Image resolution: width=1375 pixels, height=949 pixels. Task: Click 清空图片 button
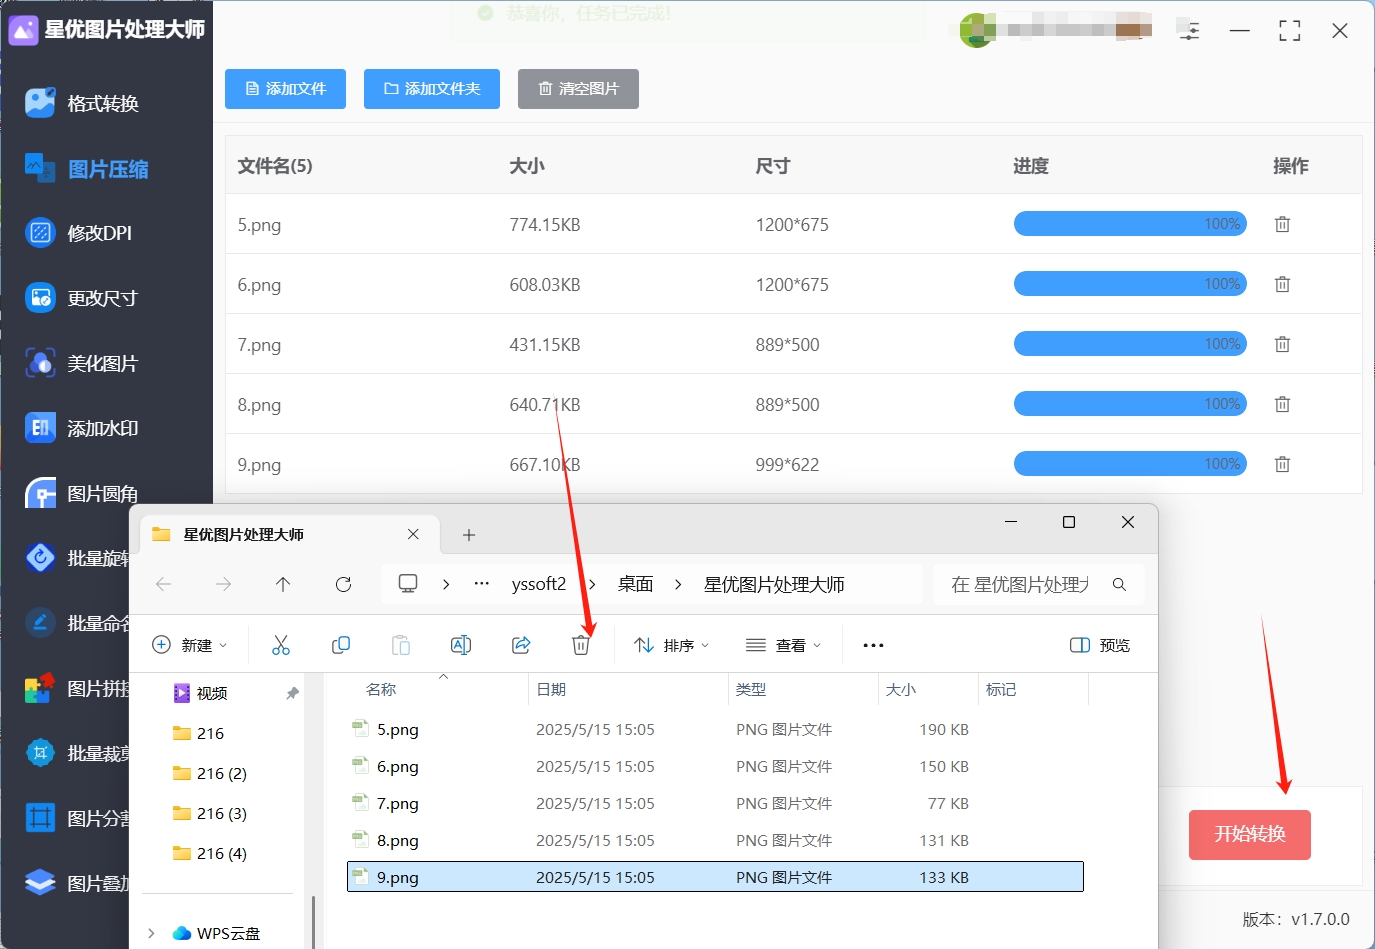[x=578, y=89]
